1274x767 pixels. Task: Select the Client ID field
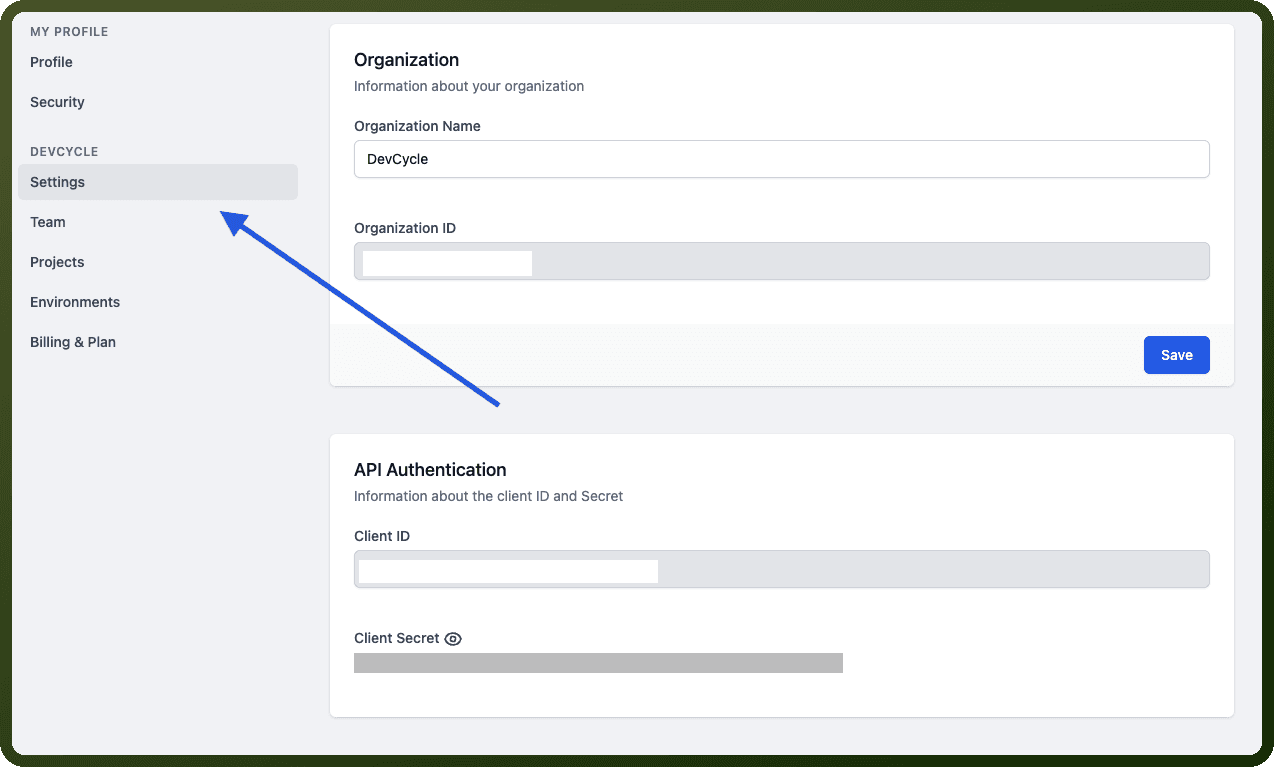pos(782,569)
